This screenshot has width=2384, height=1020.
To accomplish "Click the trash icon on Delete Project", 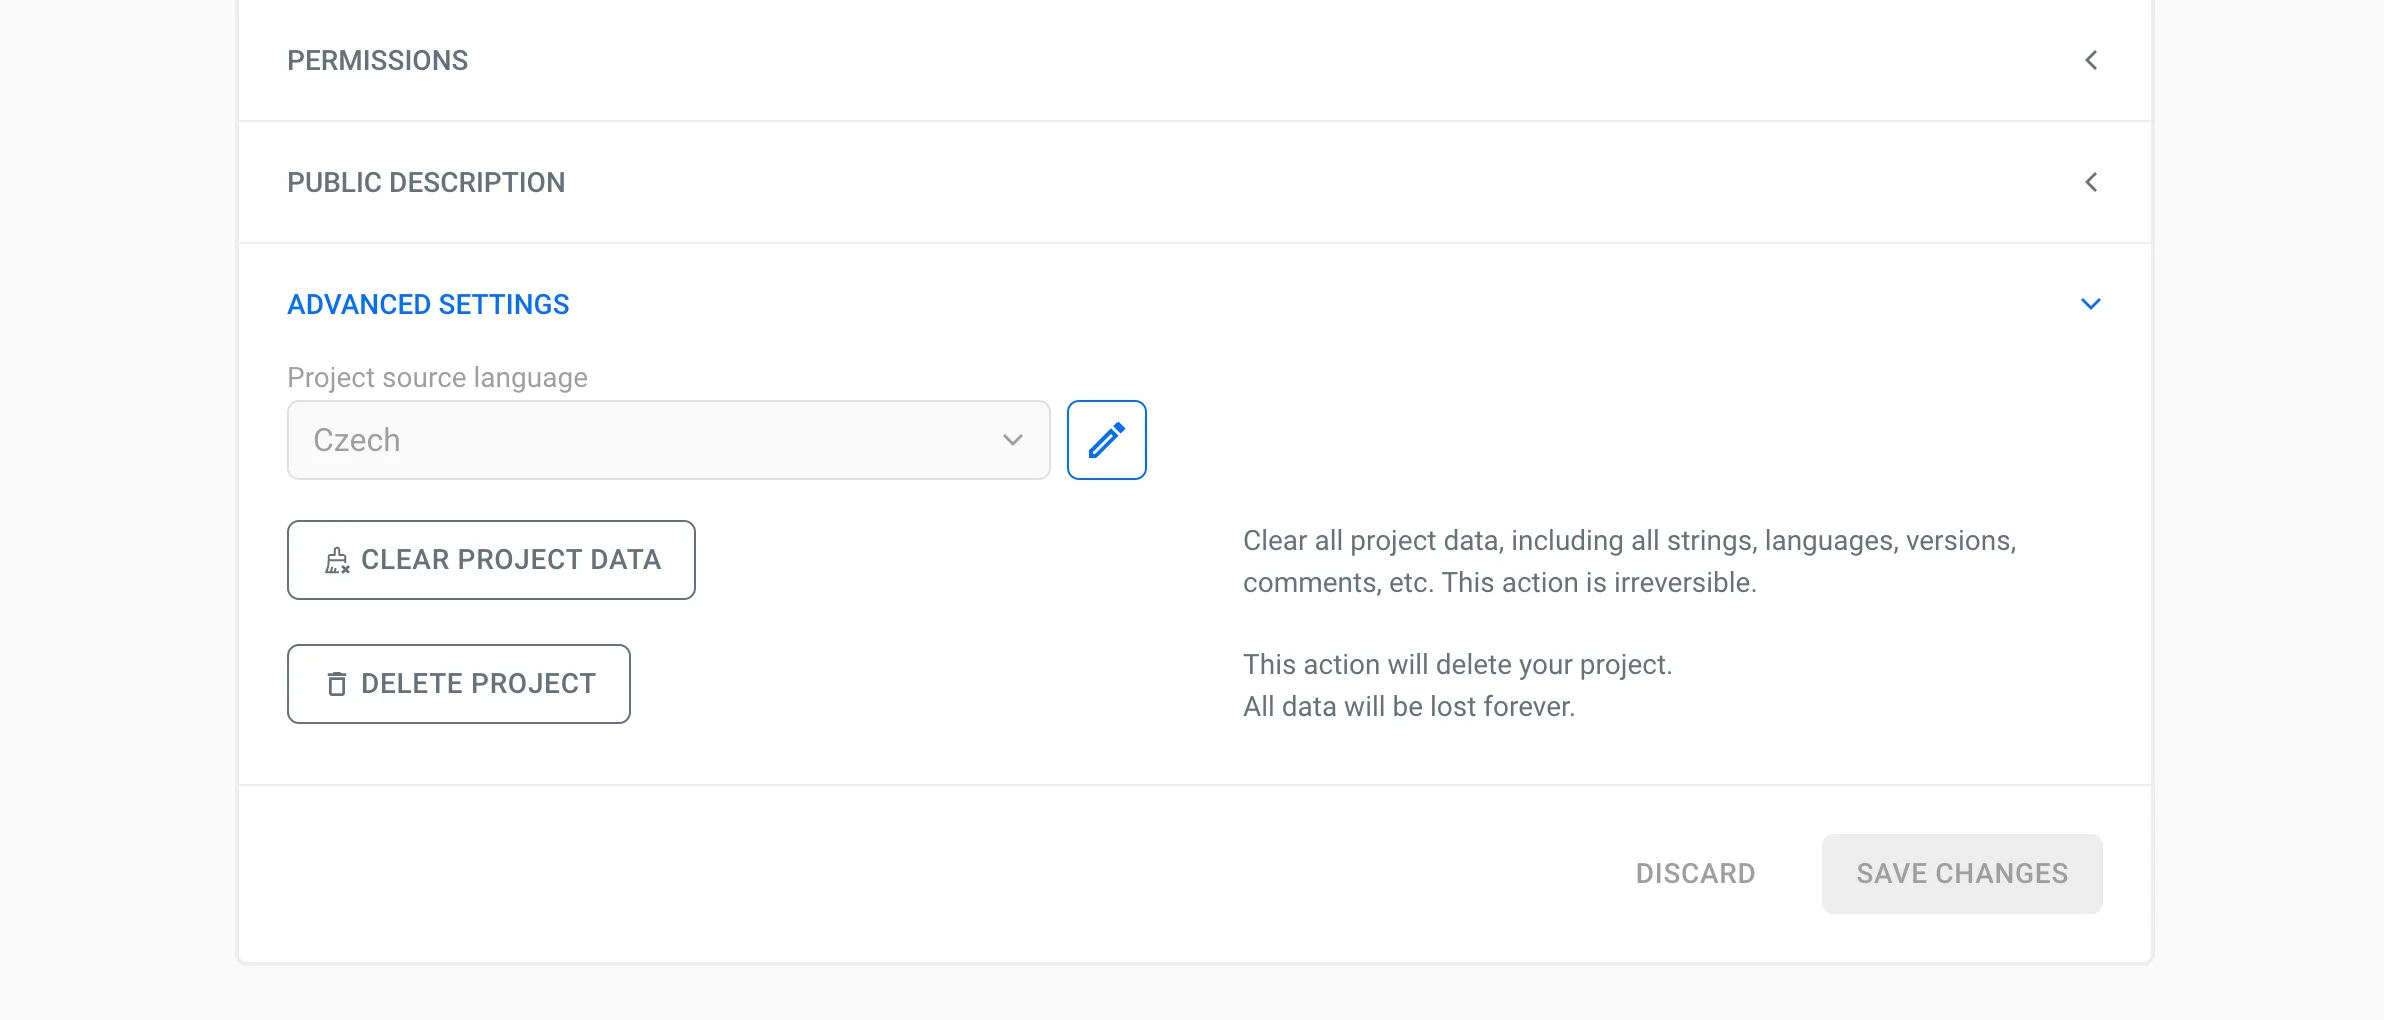I will (x=336, y=684).
